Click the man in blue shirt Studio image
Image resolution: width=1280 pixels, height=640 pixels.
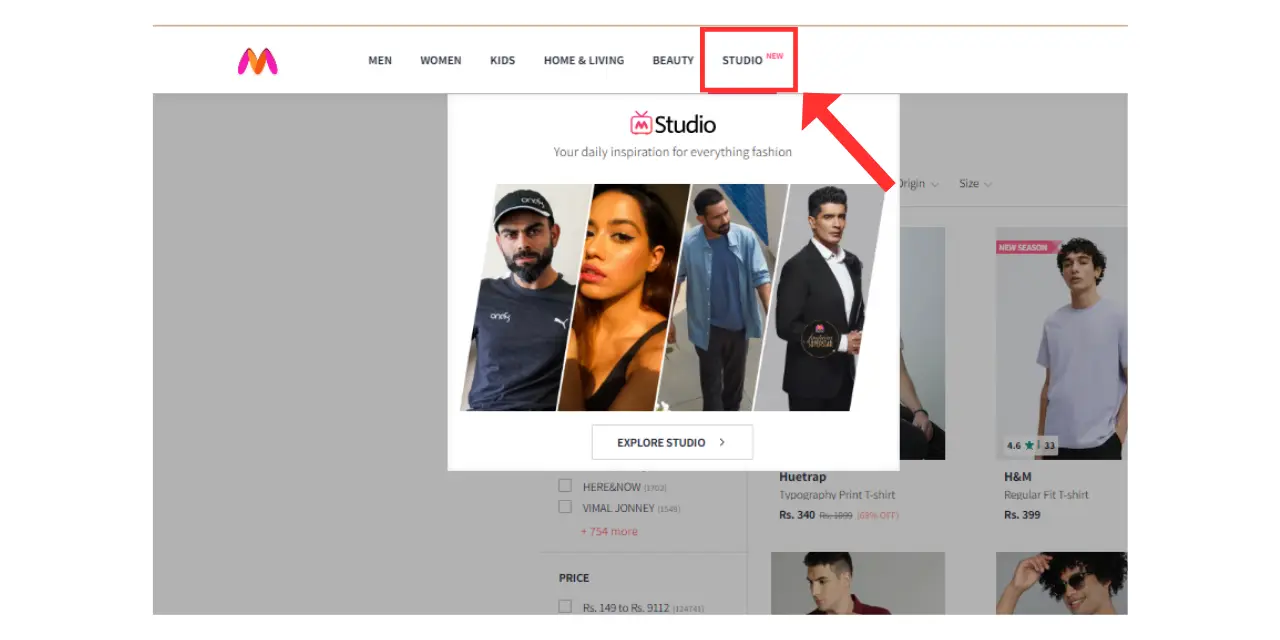[x=720, y=298]
